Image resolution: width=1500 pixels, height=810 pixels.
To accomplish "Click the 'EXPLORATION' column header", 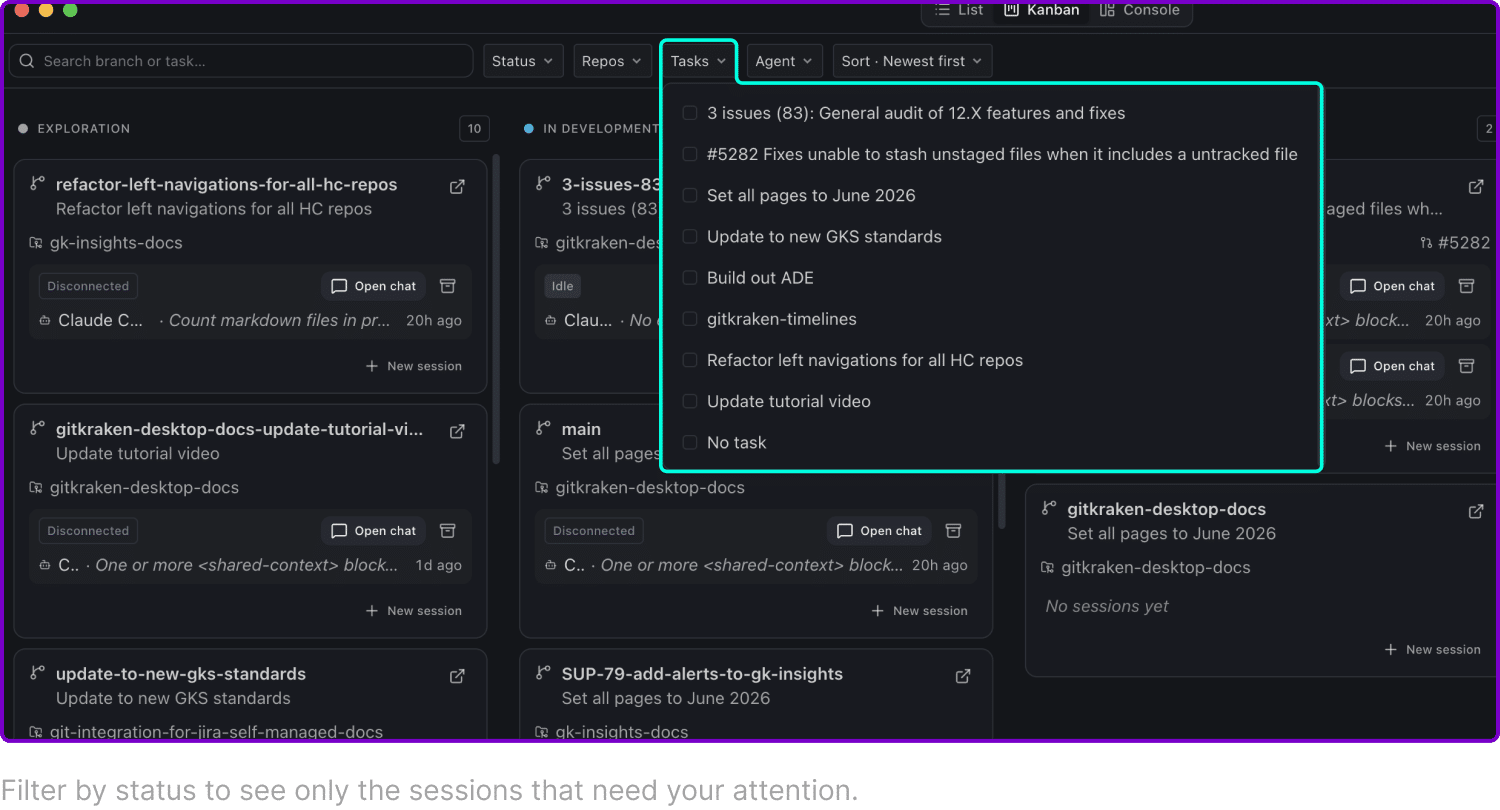I will click(84, 129).
